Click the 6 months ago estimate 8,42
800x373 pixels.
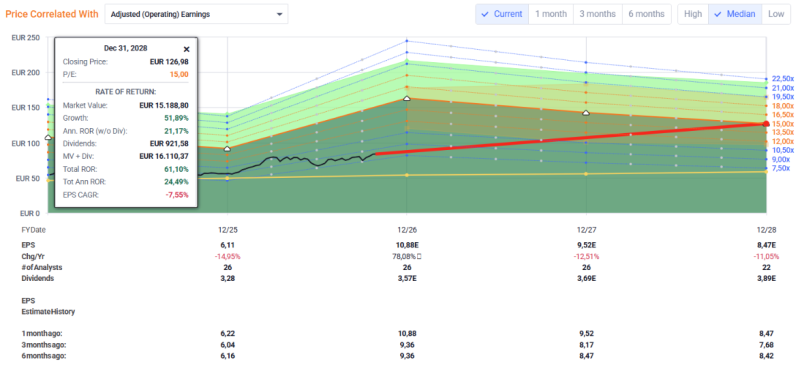(x=766, y=356)
